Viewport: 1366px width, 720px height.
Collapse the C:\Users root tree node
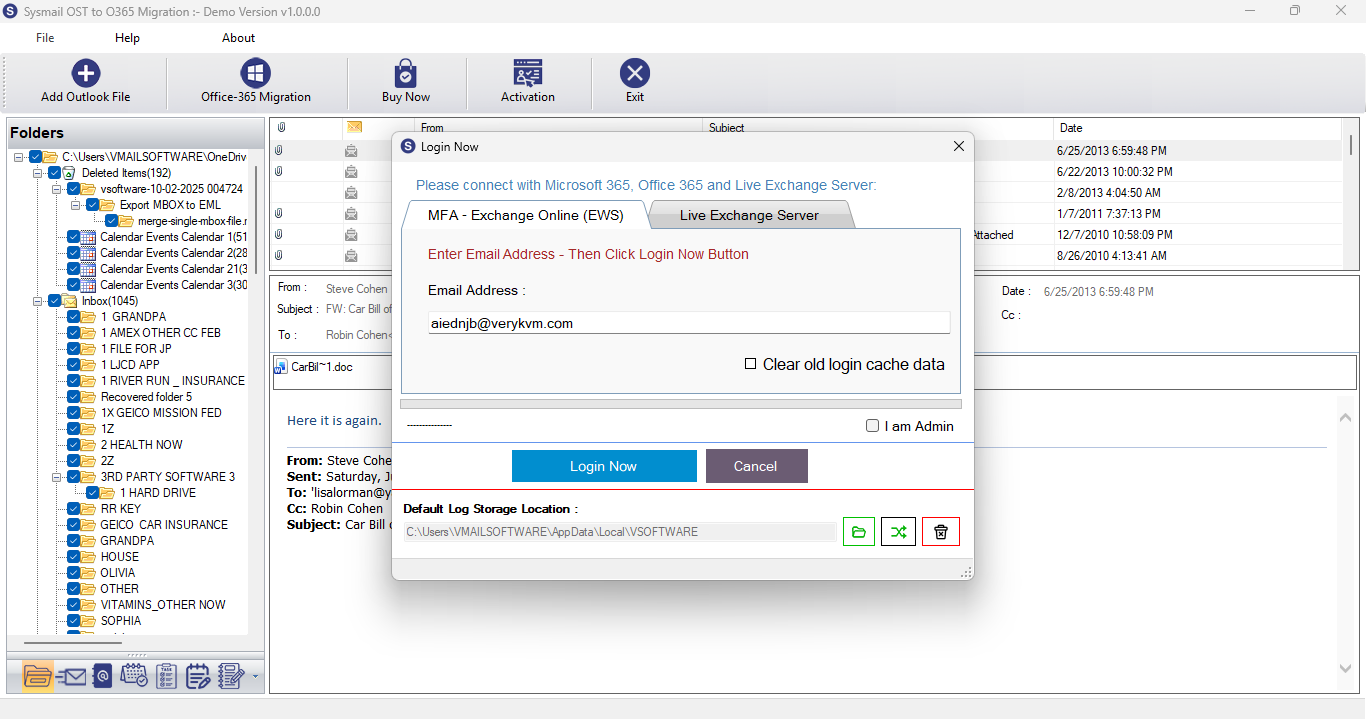pyautogui.click(x=19, y=157)
